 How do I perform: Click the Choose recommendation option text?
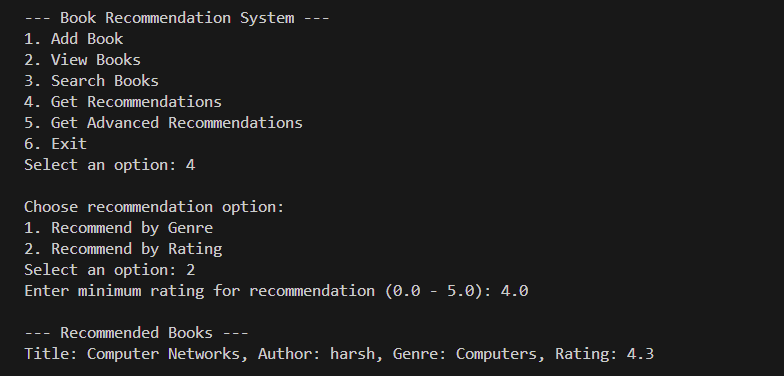point(154,207)
